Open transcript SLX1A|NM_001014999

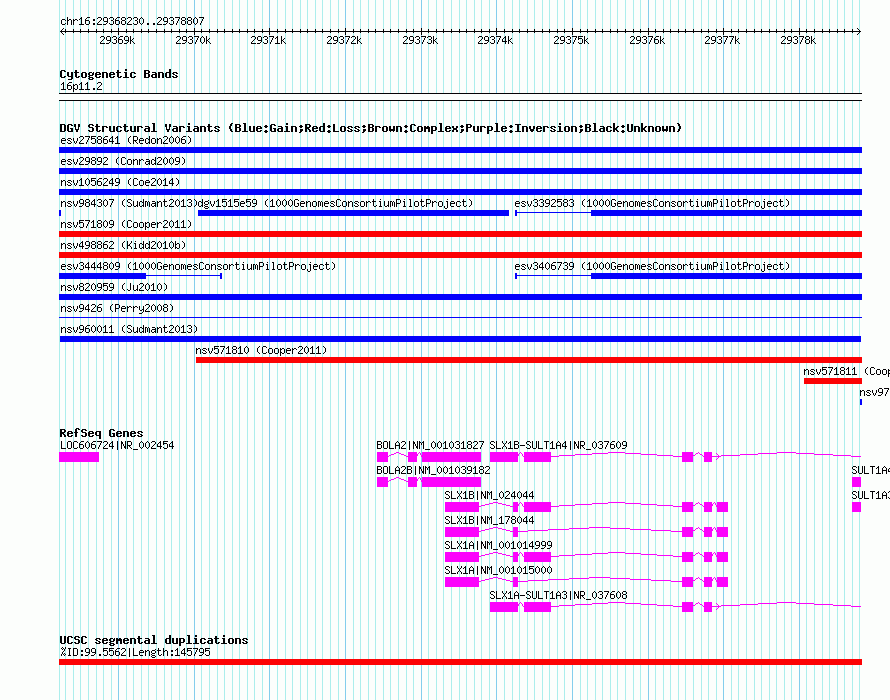tap(498, 545)
